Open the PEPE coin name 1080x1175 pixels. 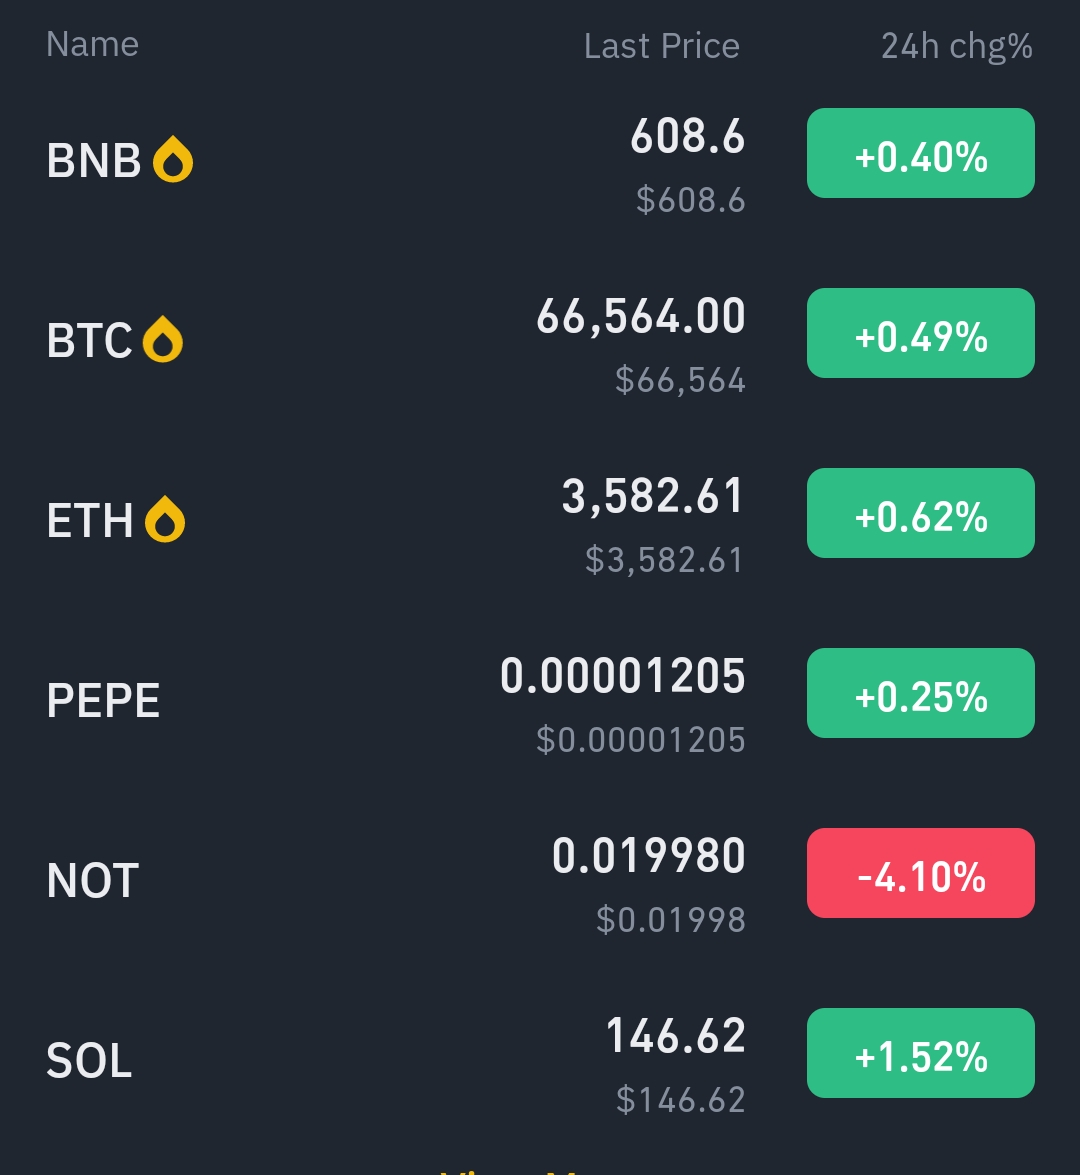[103, 700]
